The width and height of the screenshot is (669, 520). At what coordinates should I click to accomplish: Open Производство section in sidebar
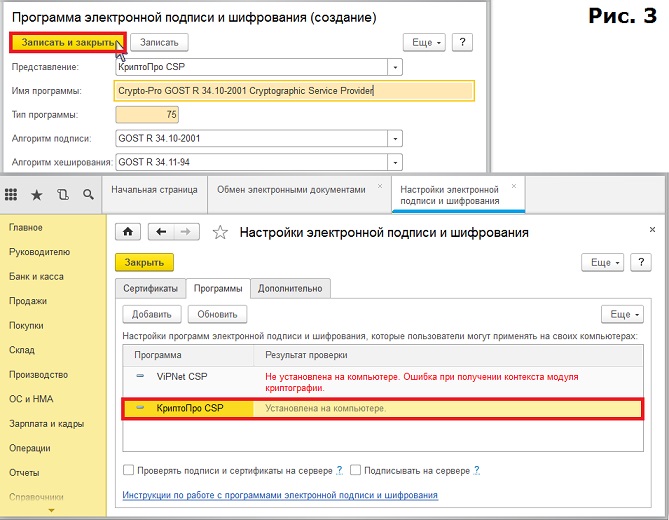click(38, 375)
